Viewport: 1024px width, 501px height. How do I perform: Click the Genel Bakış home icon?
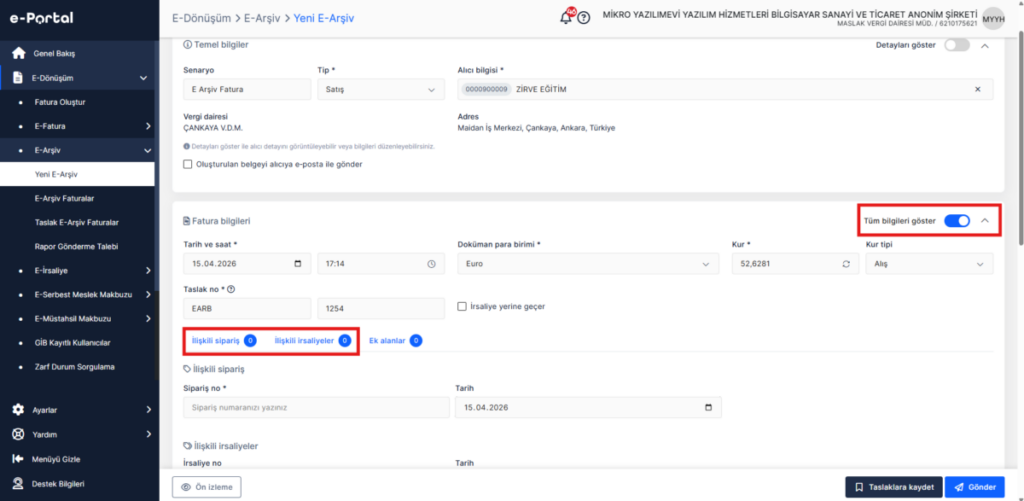19,53
